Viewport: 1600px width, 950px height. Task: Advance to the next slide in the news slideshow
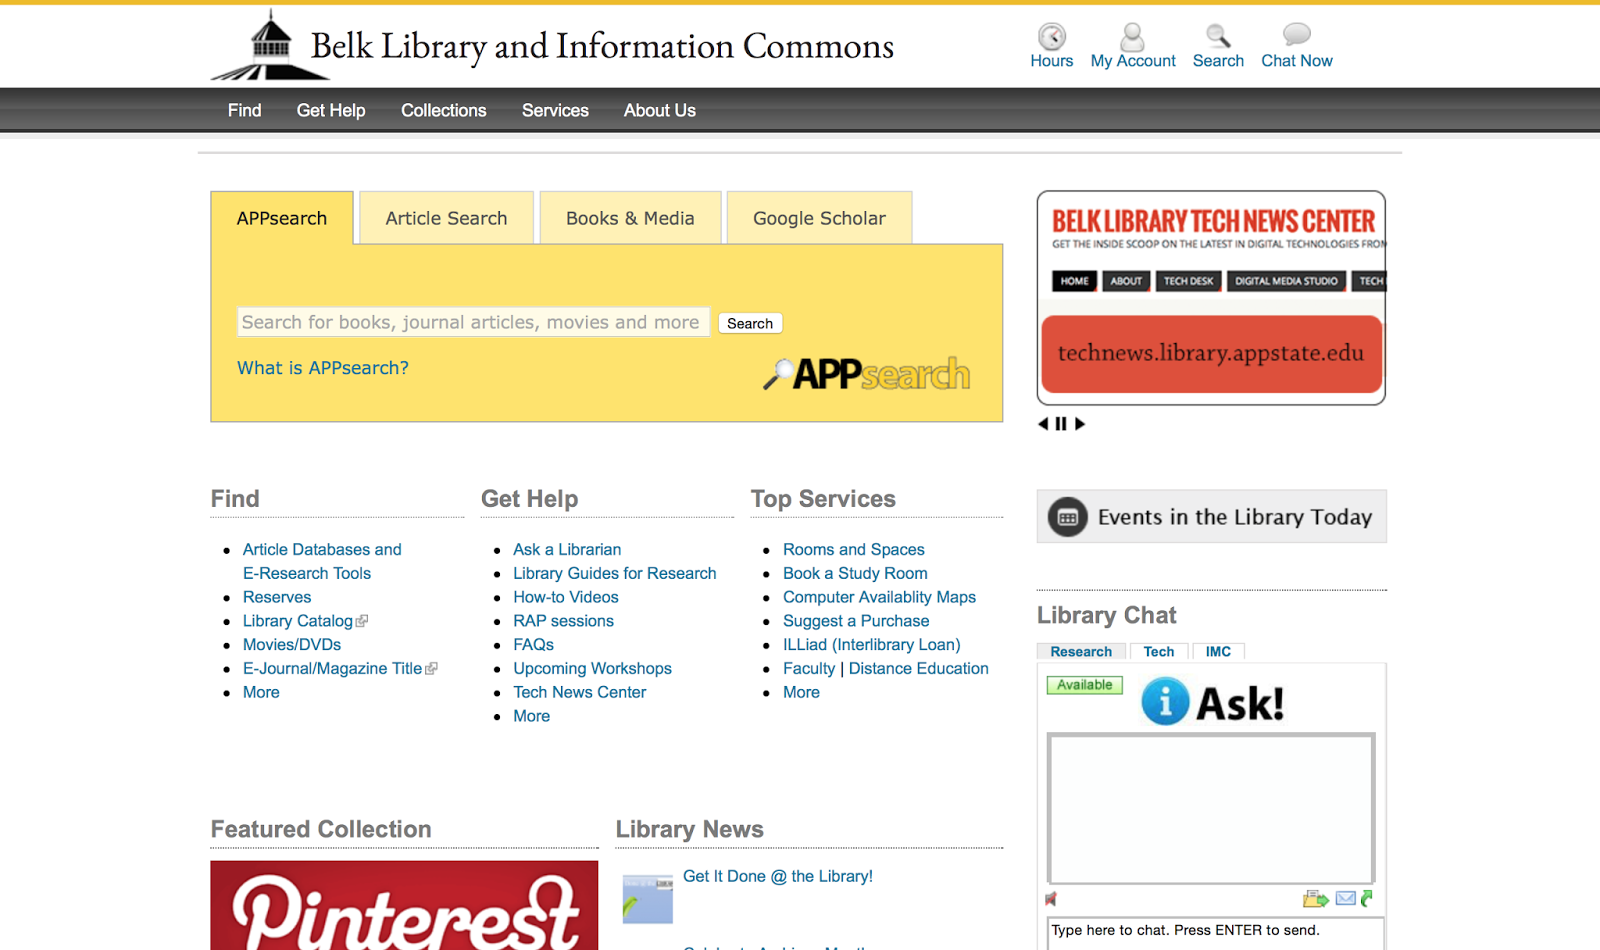pyautogui.click(x=1080, y=424)
